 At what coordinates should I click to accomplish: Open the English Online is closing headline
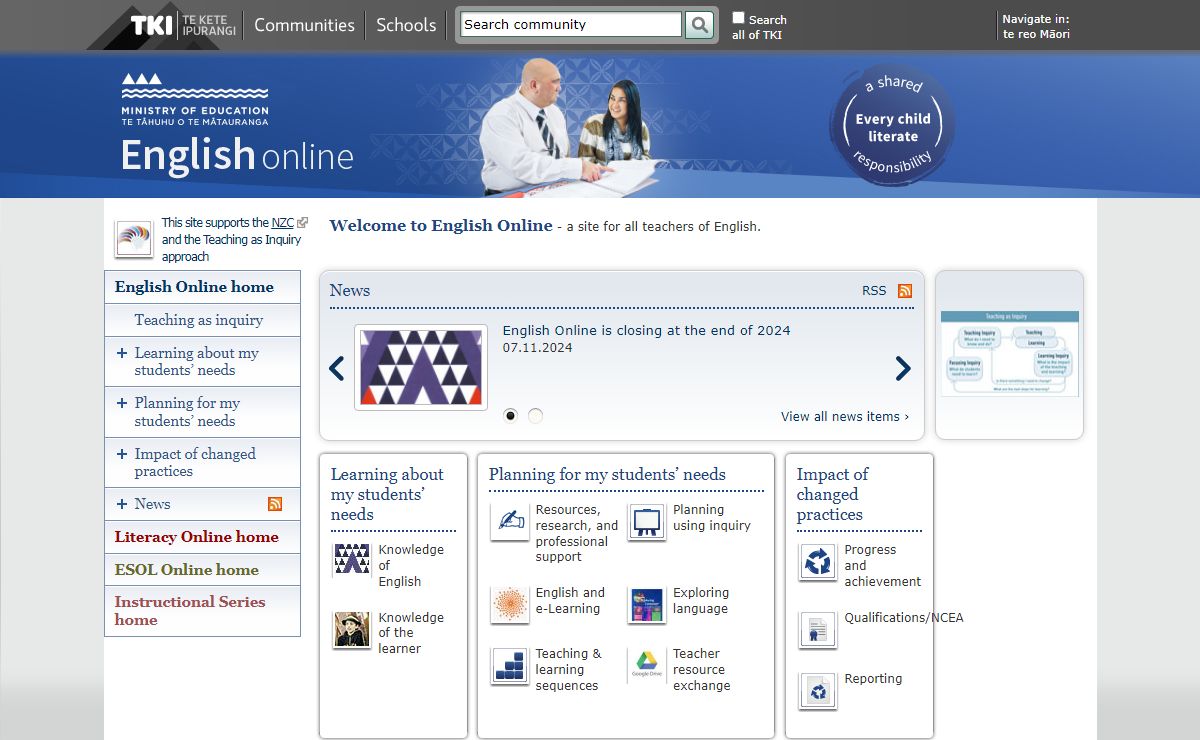646,330
